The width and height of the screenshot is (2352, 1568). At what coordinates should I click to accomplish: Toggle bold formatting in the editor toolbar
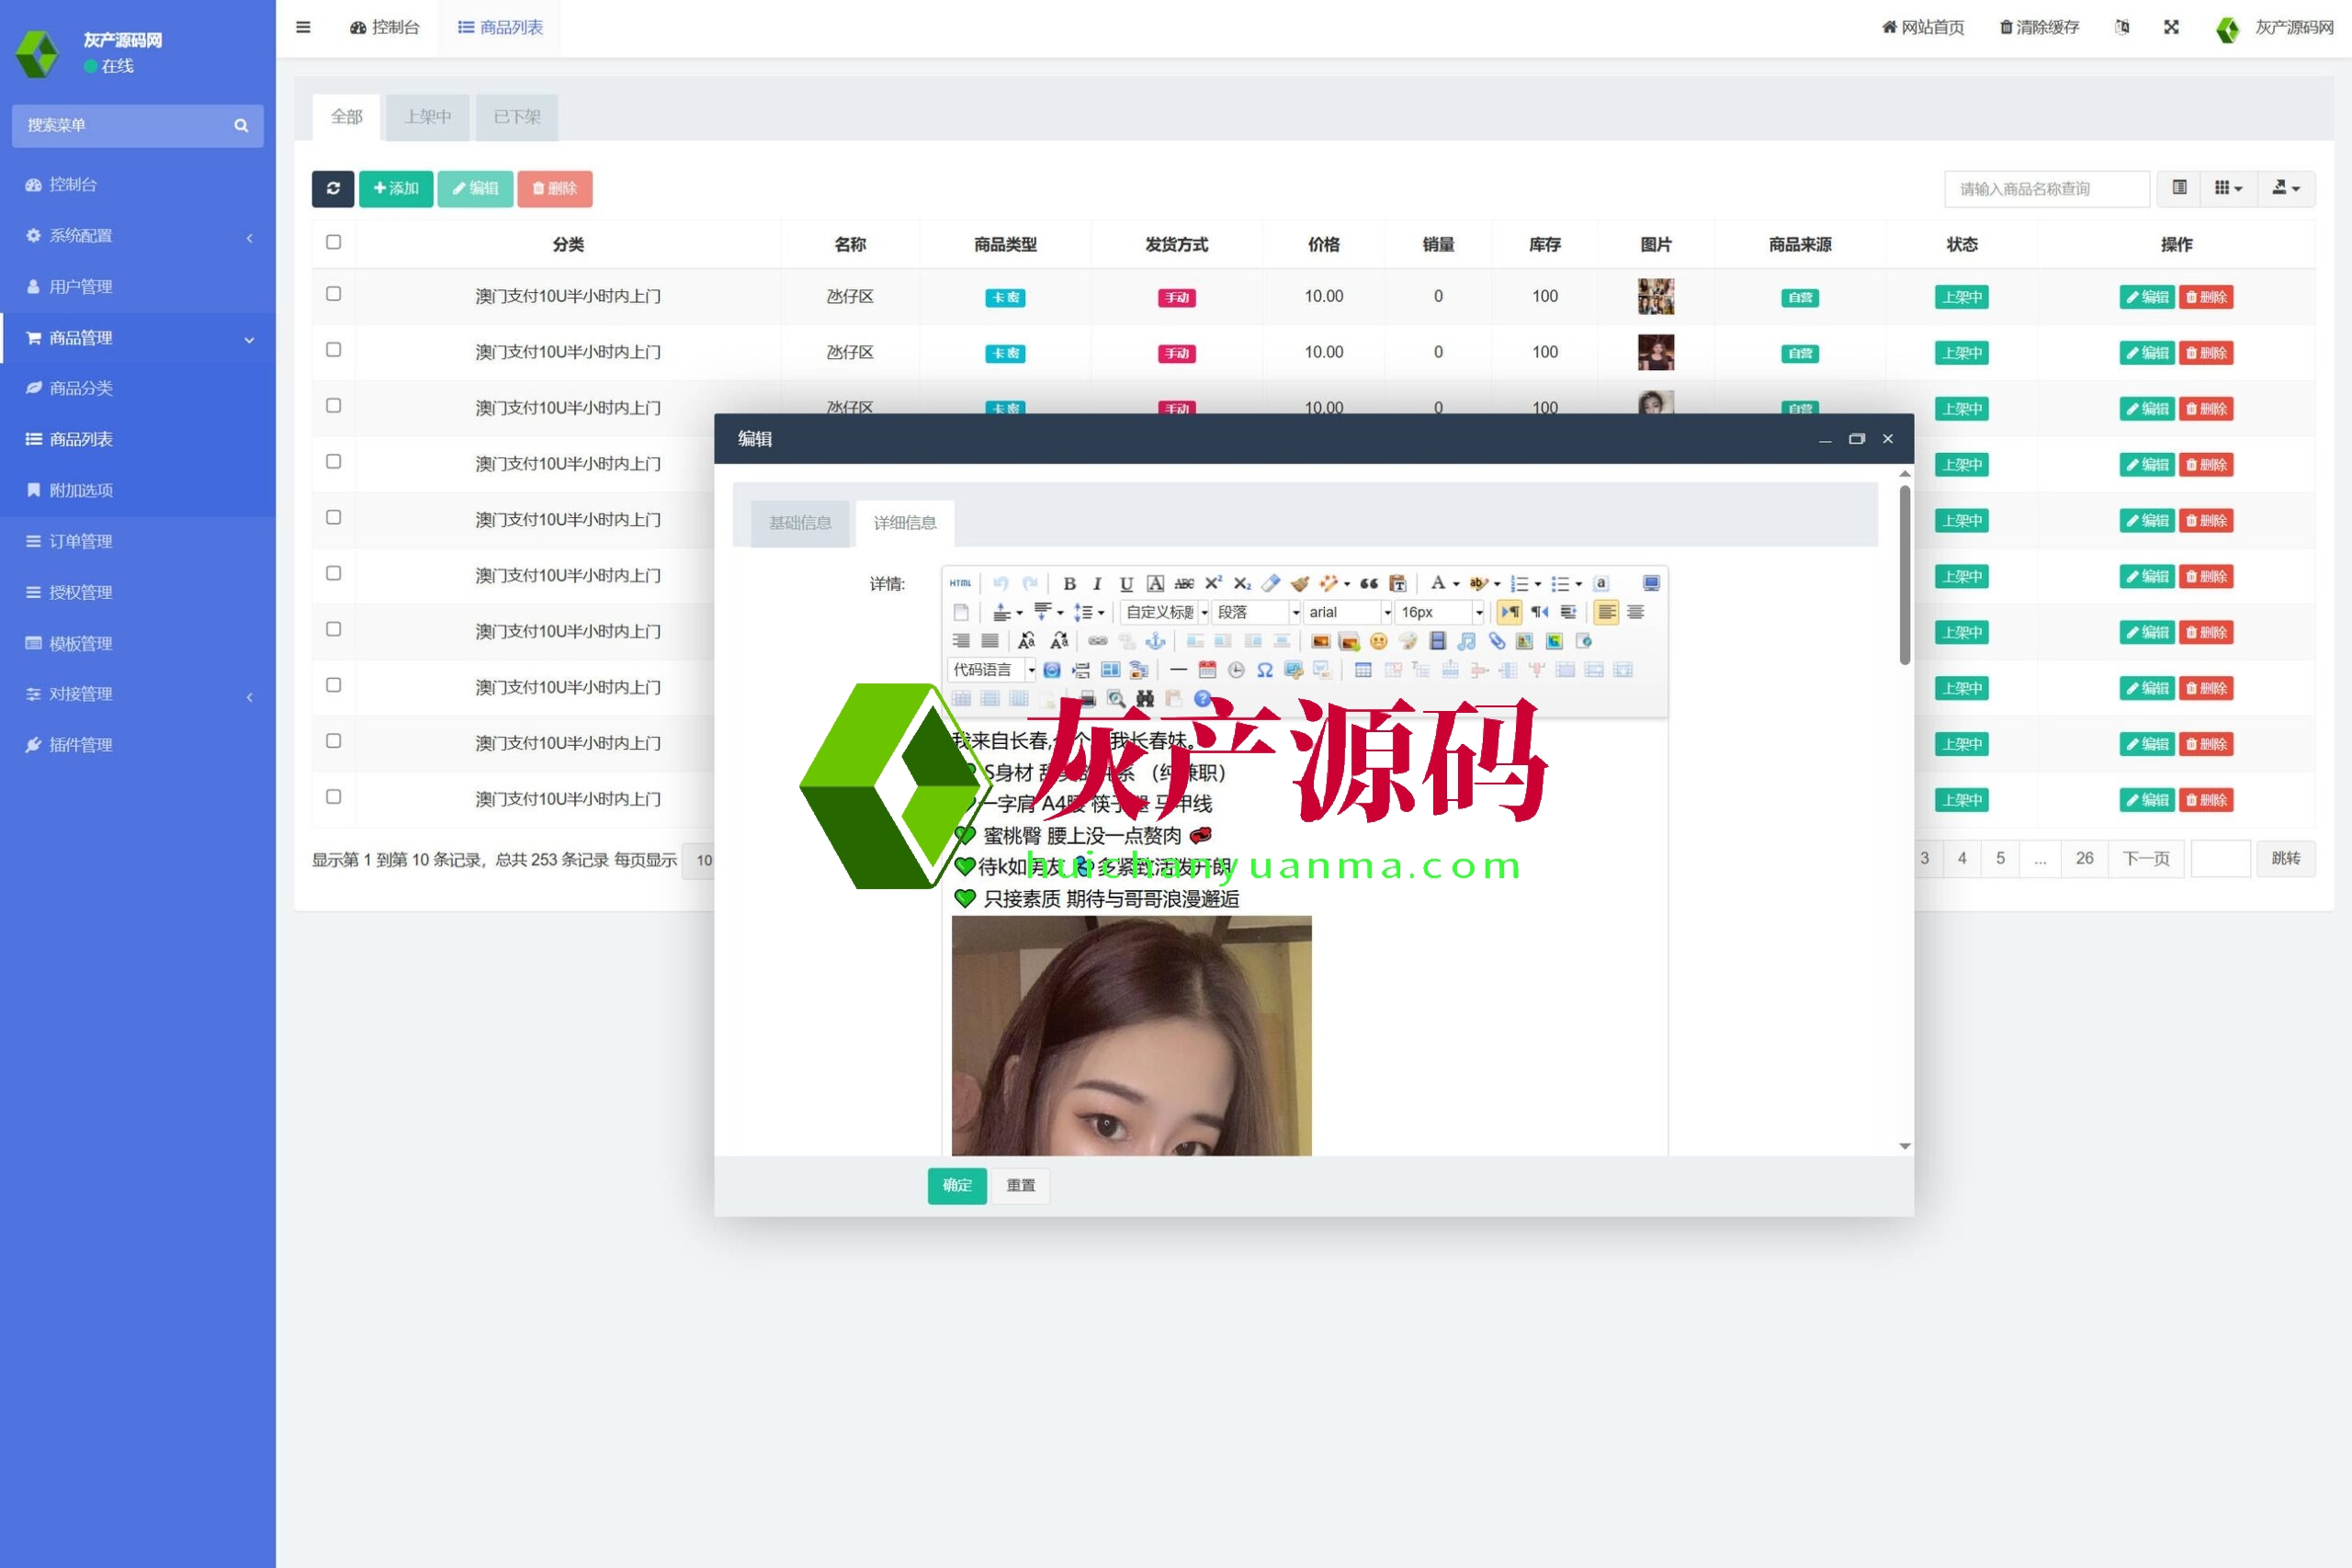[x=1069, y=584]
